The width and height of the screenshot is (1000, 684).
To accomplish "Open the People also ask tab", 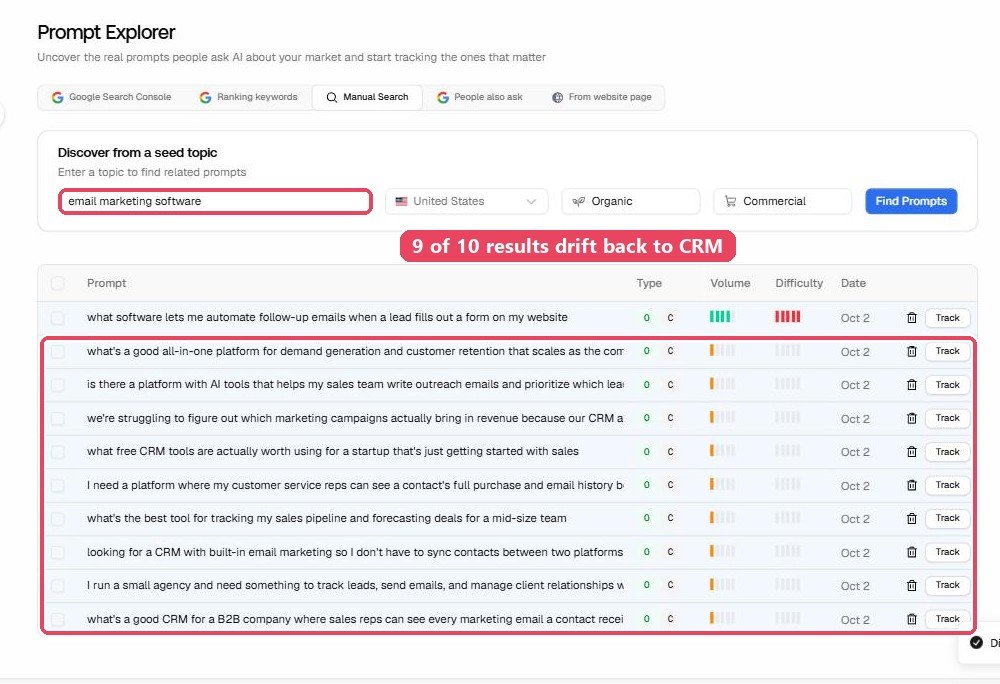I will pyautogui.click(x=480, y=97).
